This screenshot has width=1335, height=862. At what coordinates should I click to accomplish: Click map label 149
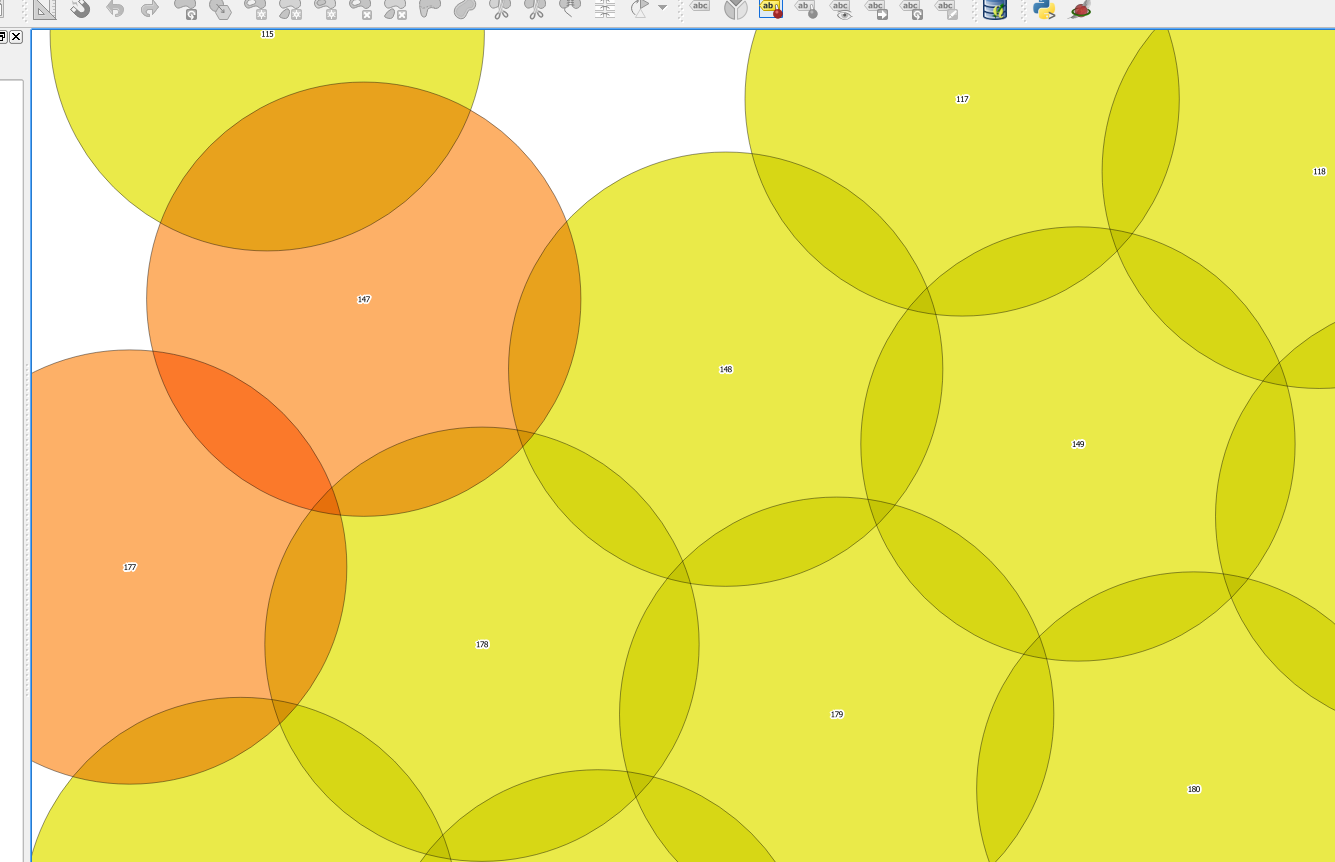[x=1078, y=444]
